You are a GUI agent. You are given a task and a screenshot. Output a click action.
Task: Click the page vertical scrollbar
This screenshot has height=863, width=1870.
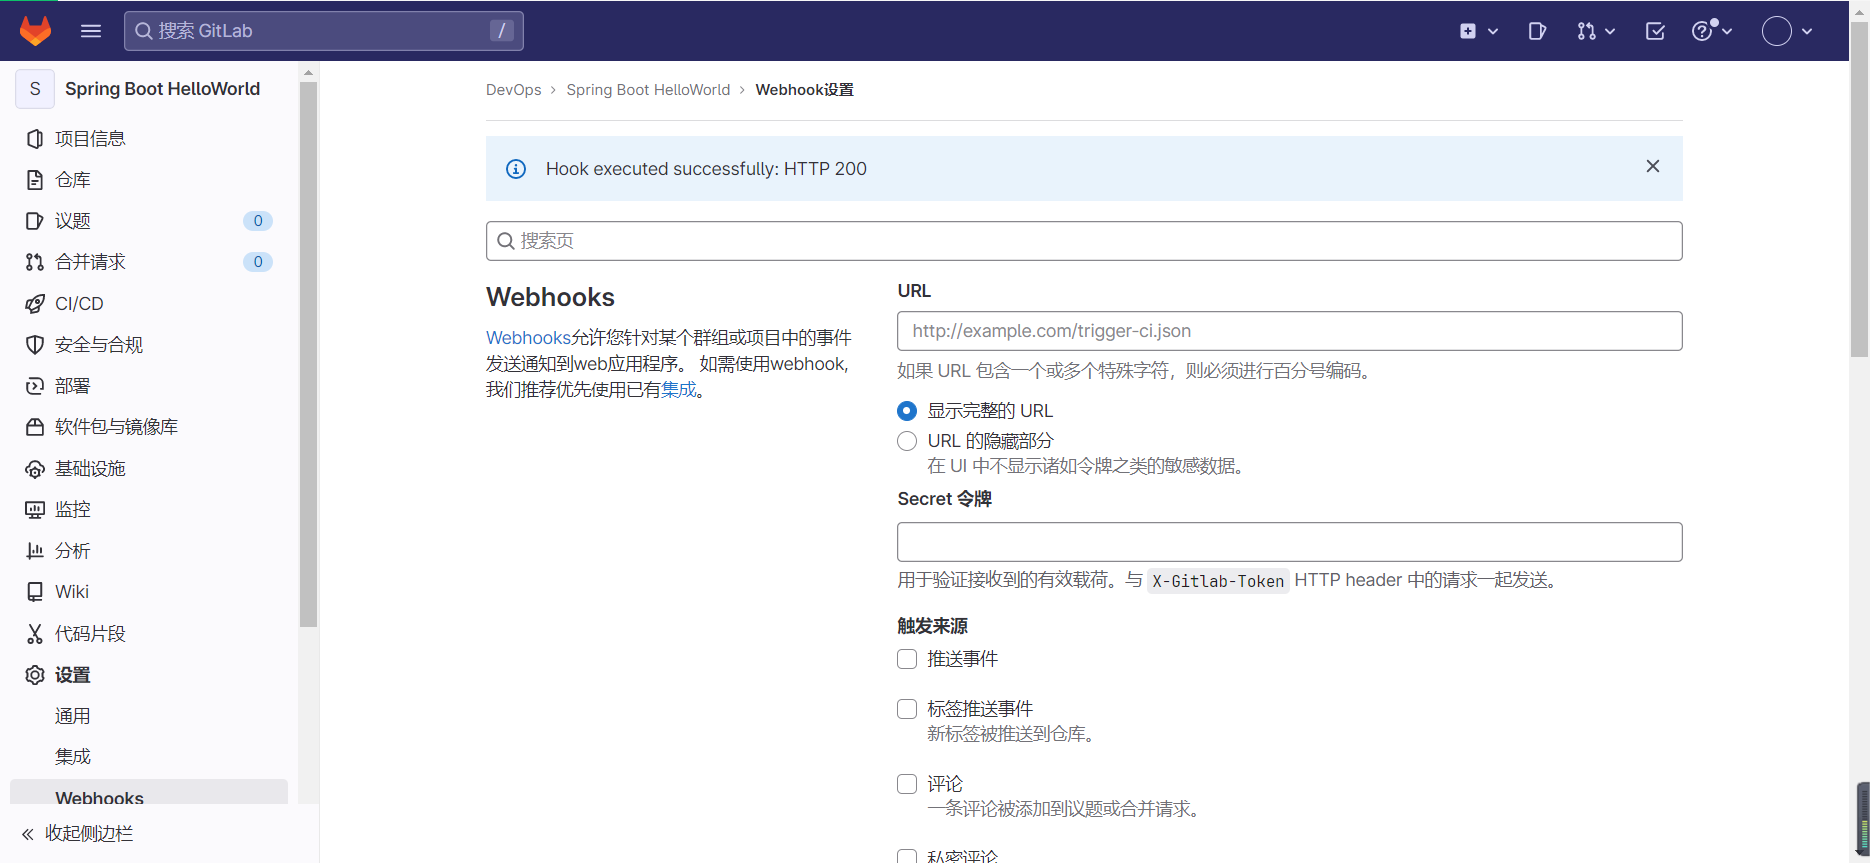1859,190
